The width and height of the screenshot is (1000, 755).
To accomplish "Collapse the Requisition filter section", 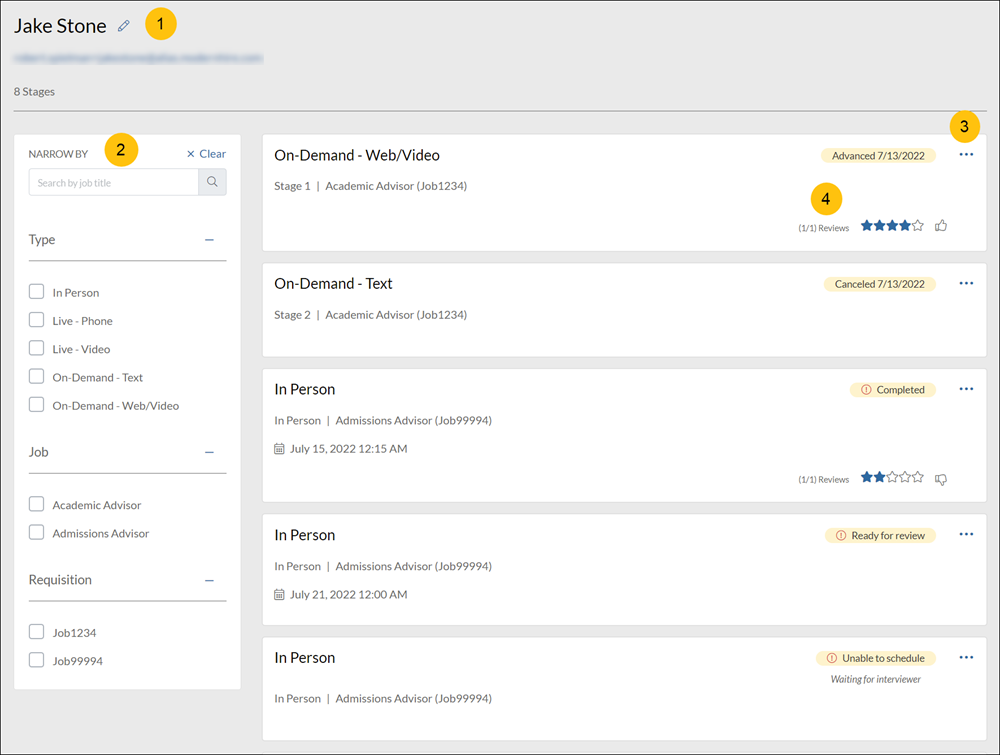I will pos(209,580).
